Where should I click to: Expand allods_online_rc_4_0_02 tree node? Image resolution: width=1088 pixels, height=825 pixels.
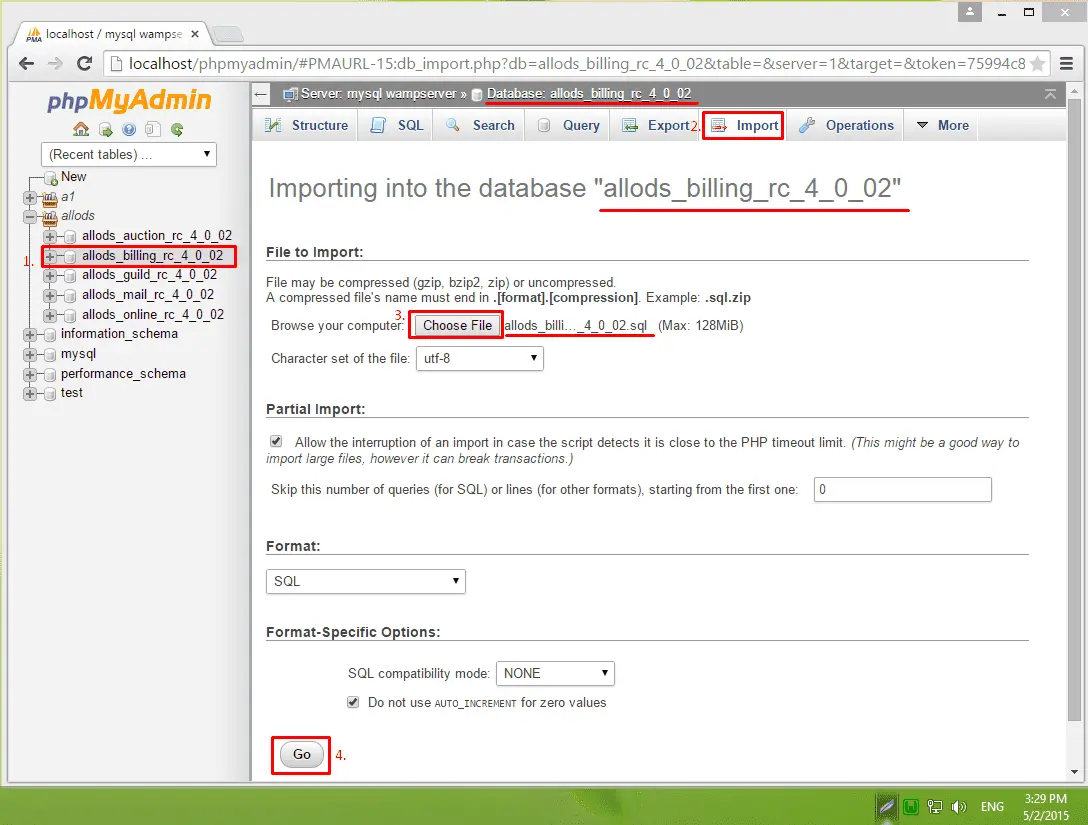coord(50,315)
